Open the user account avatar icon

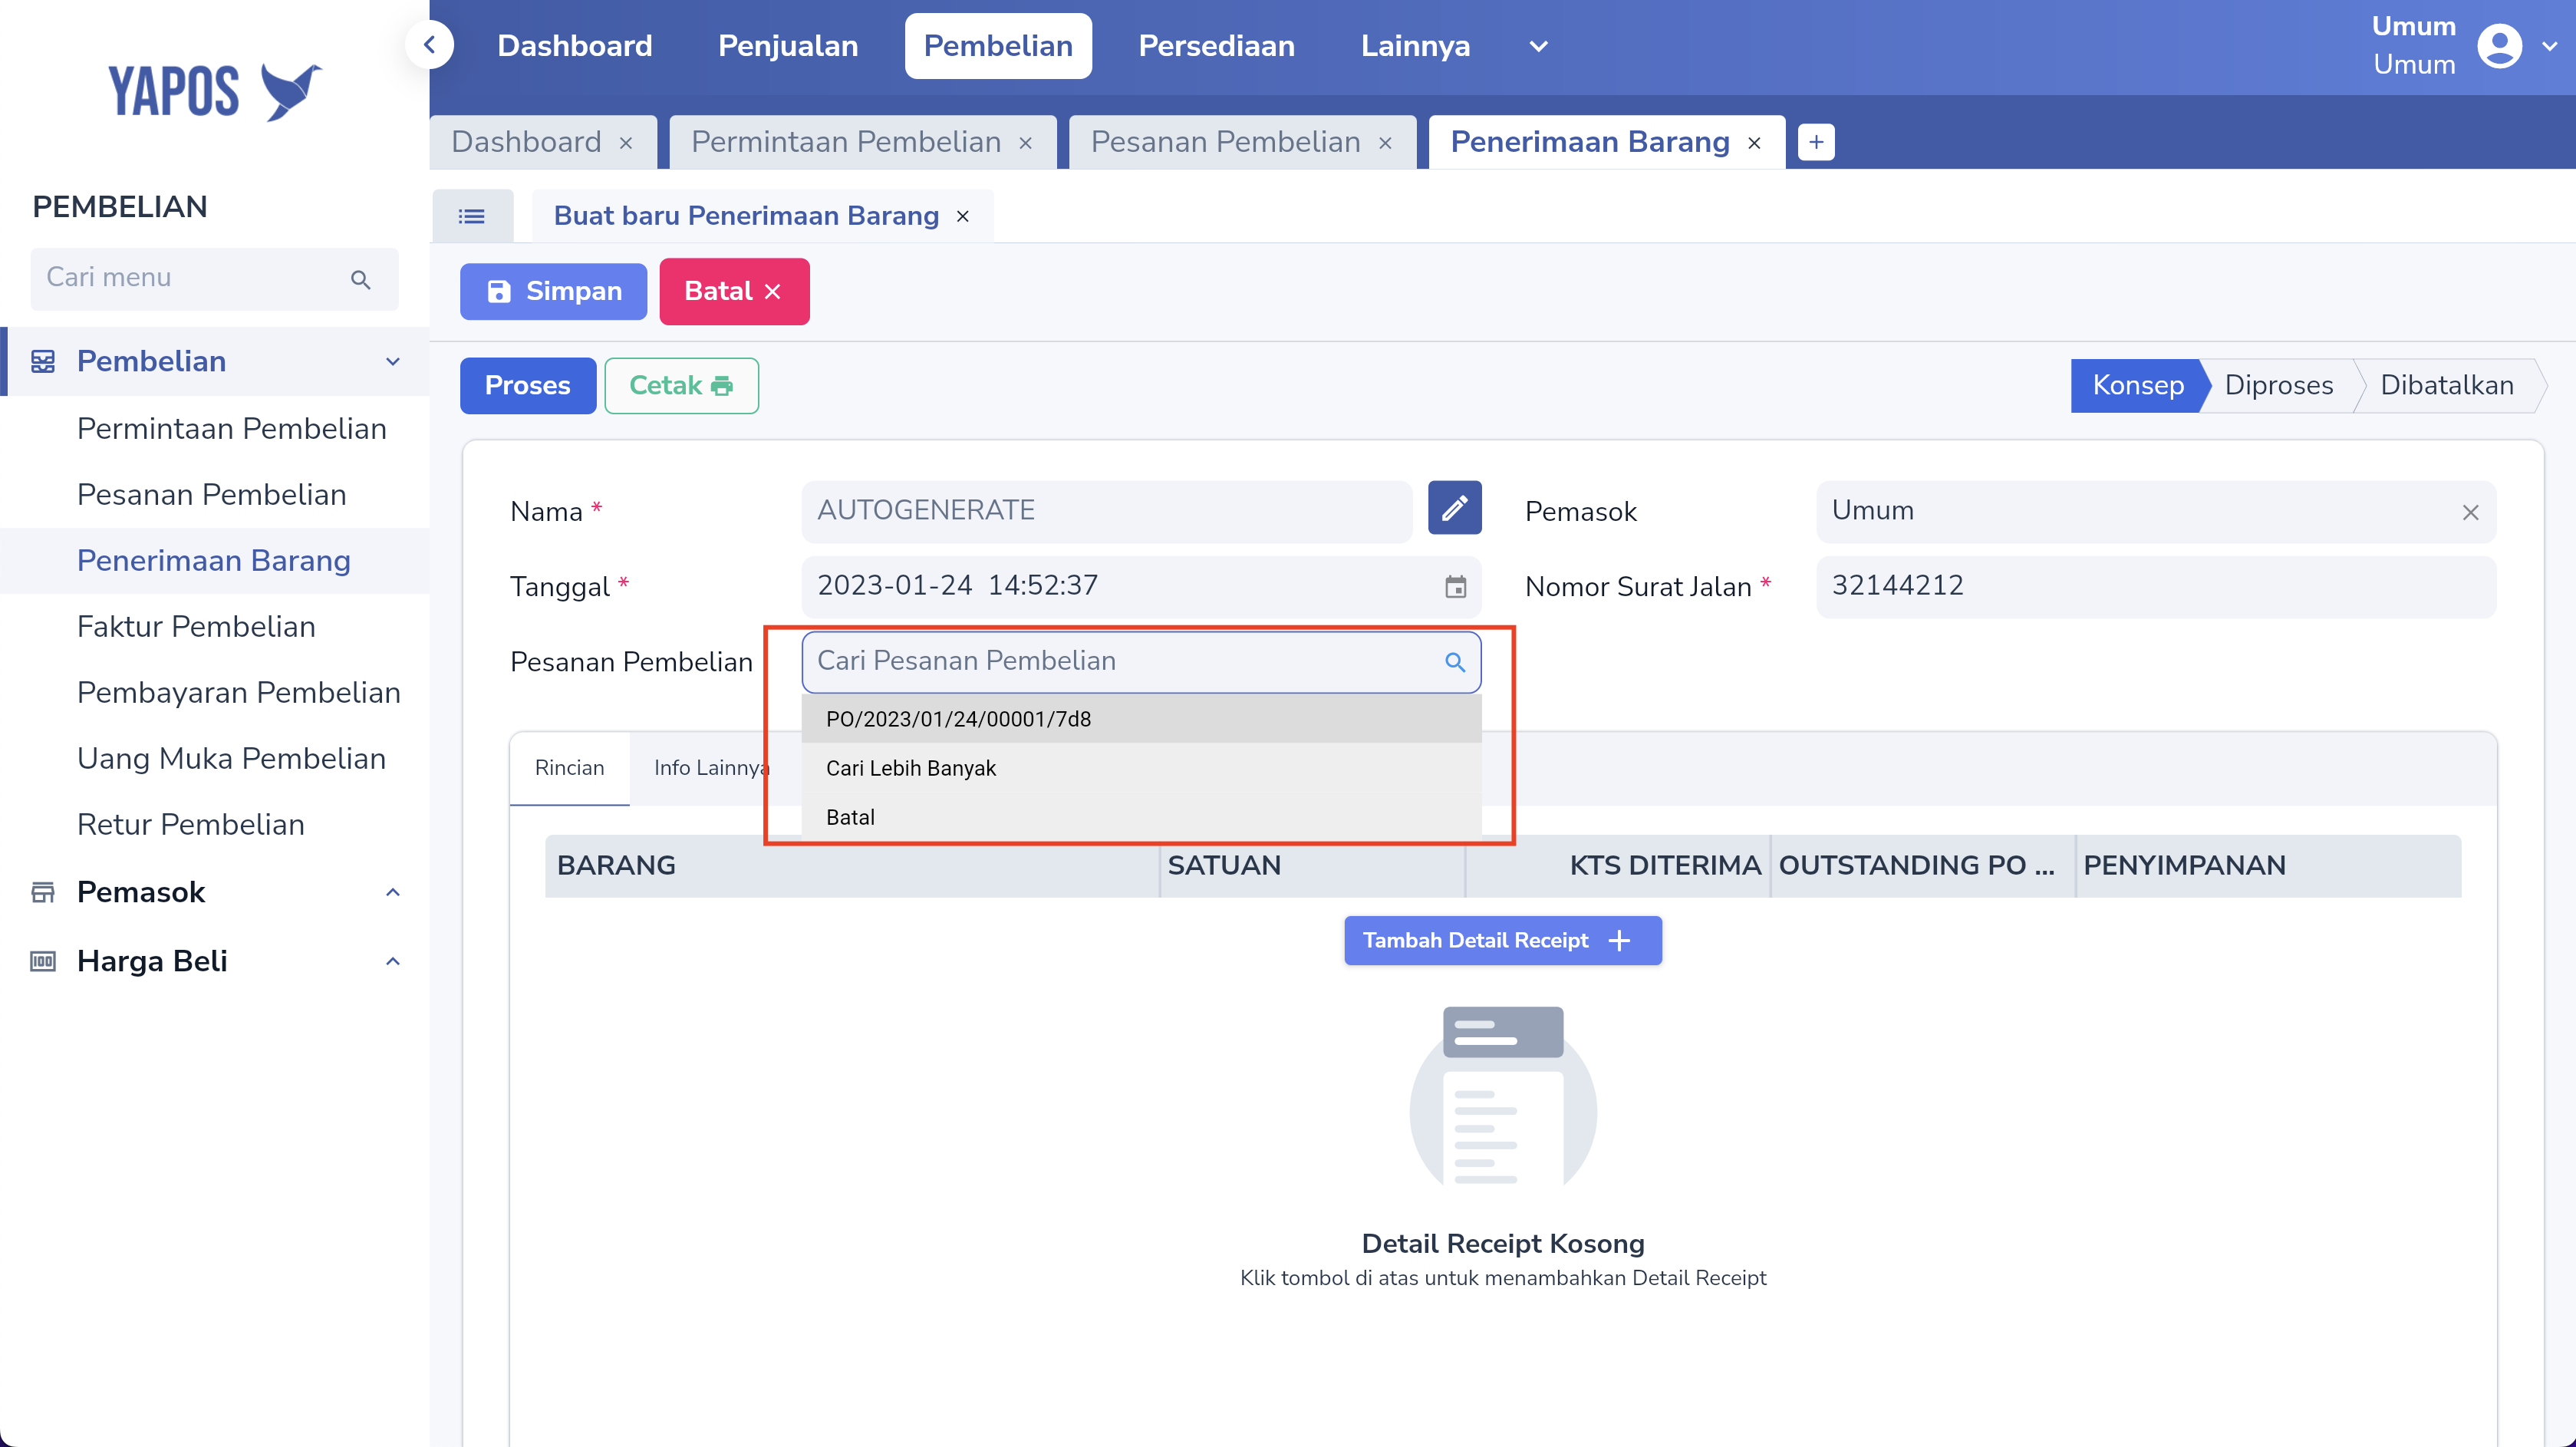(x=2499, y=46)
